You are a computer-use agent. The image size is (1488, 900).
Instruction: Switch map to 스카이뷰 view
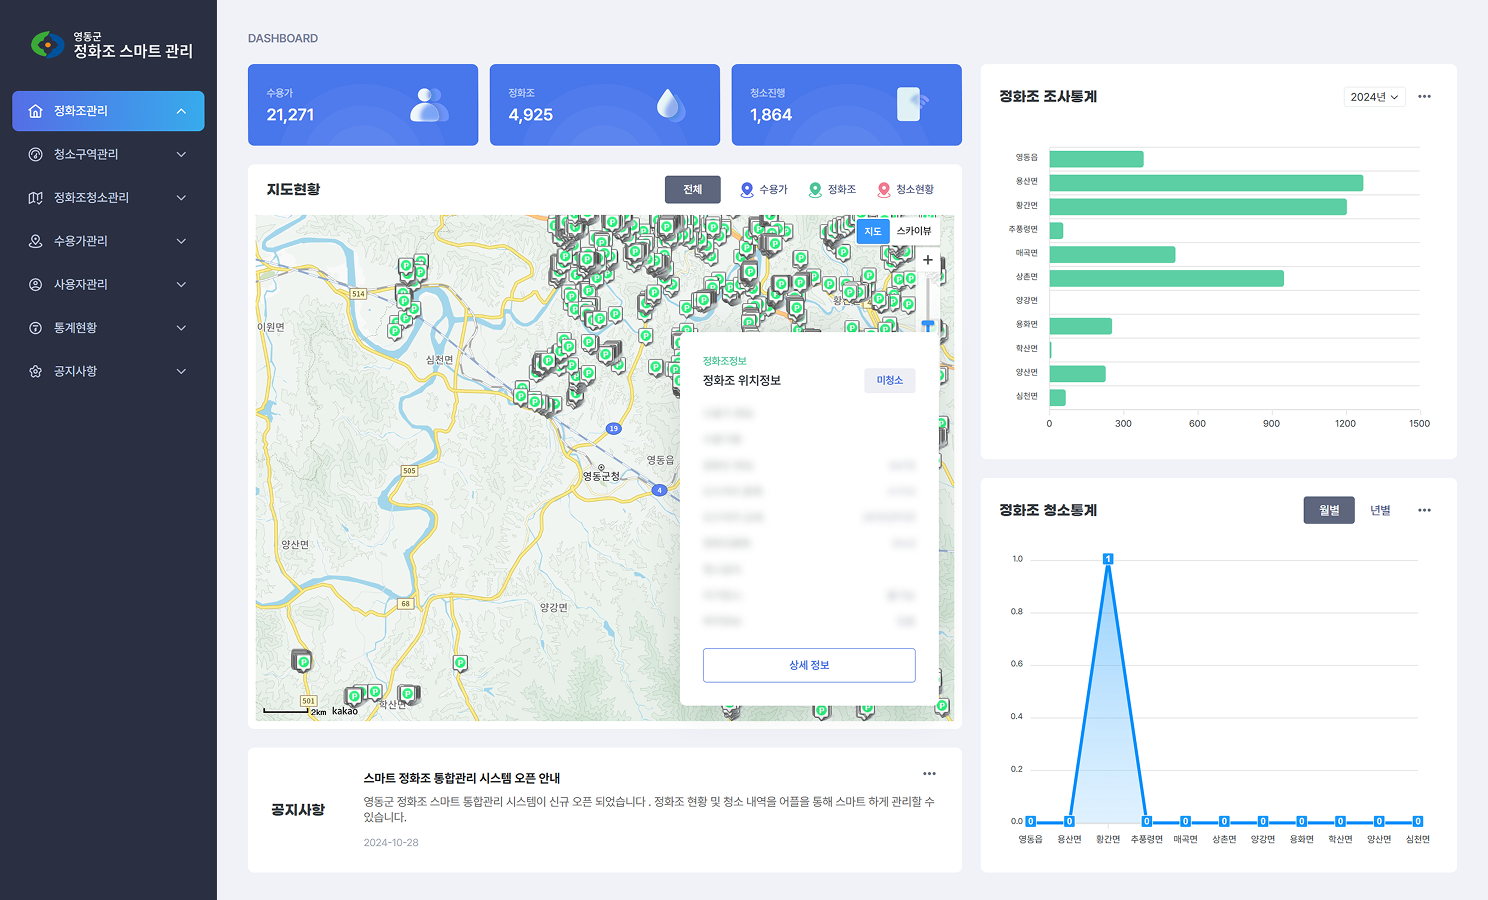tap(913, 231)
